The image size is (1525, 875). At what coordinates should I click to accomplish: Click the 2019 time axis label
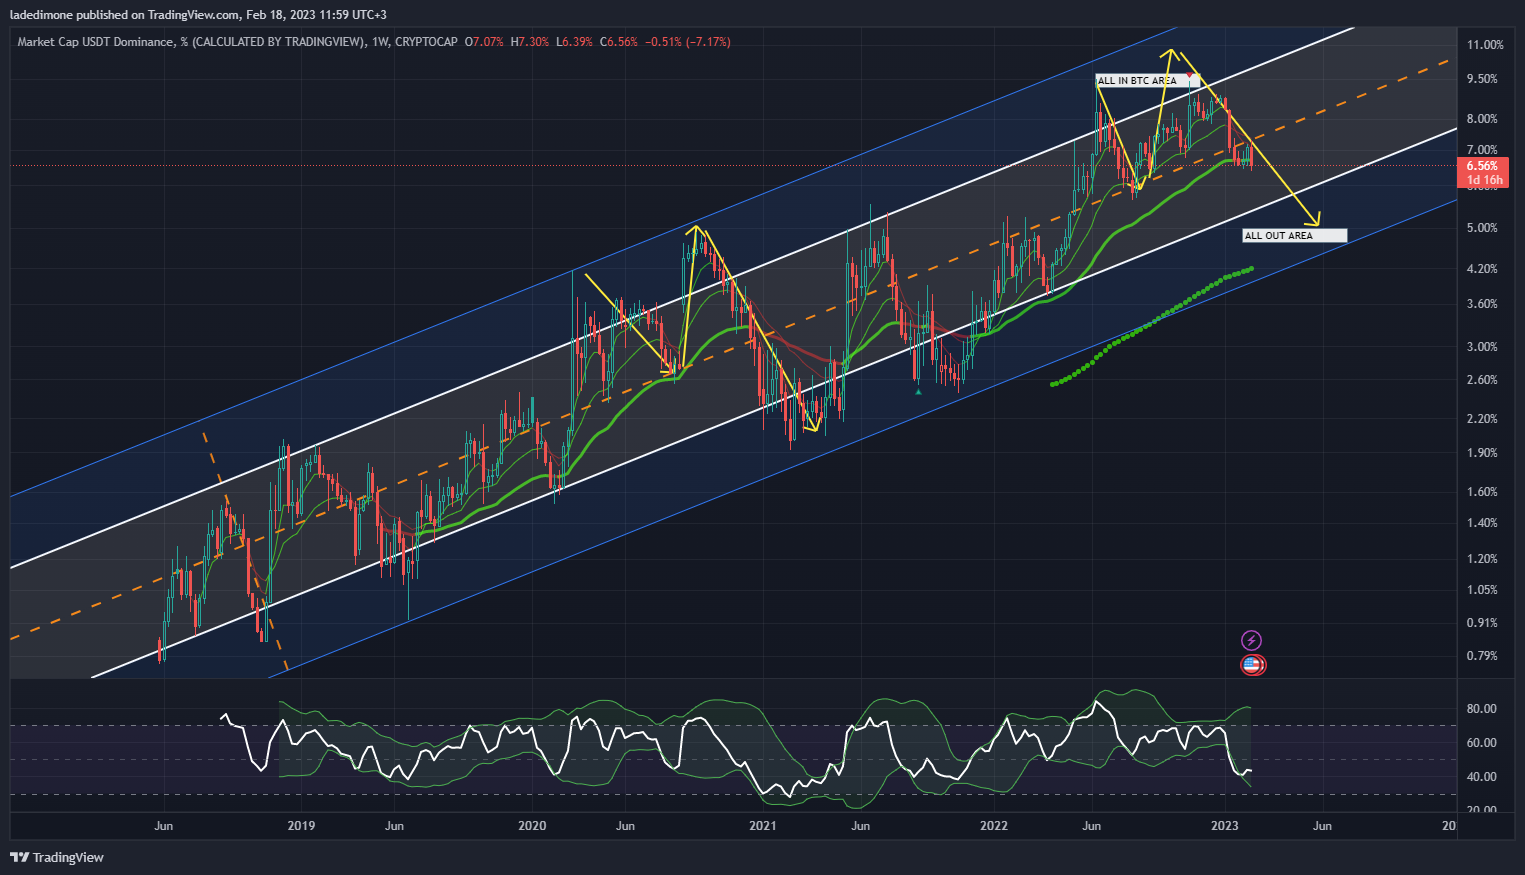(301, 826)
